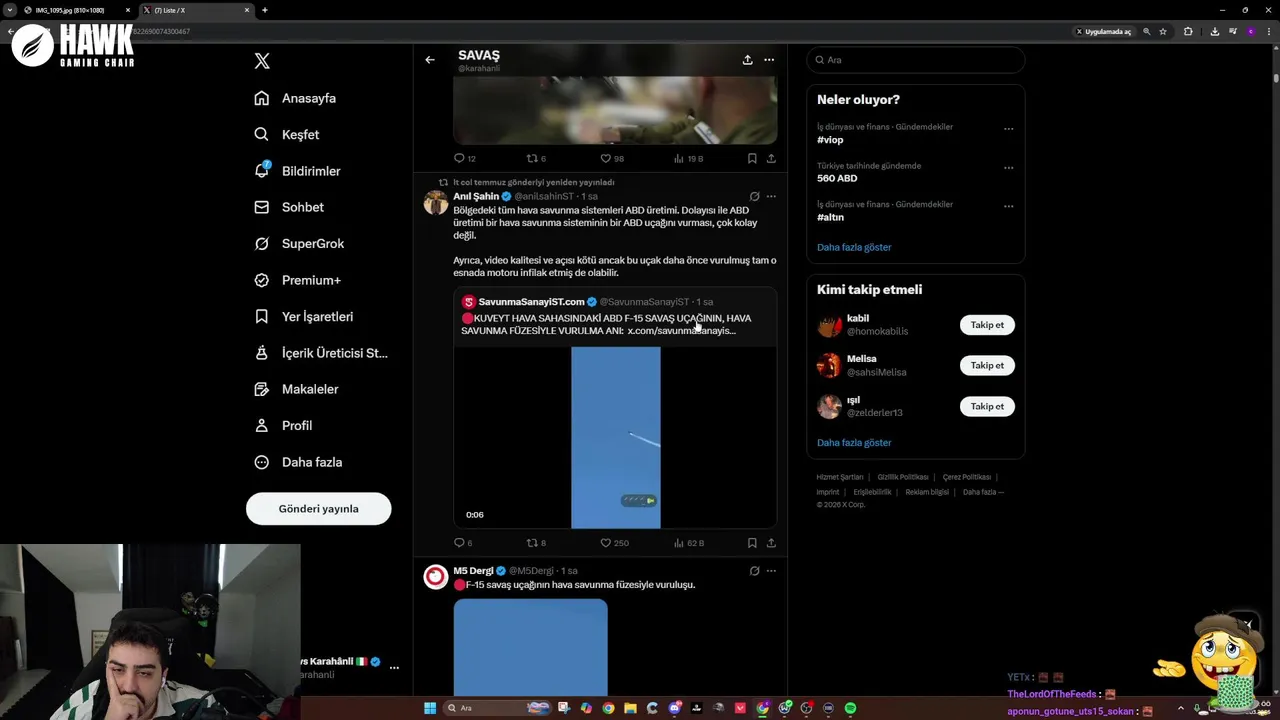Click the Windows taskbar Ara search box

coord(498,708)
